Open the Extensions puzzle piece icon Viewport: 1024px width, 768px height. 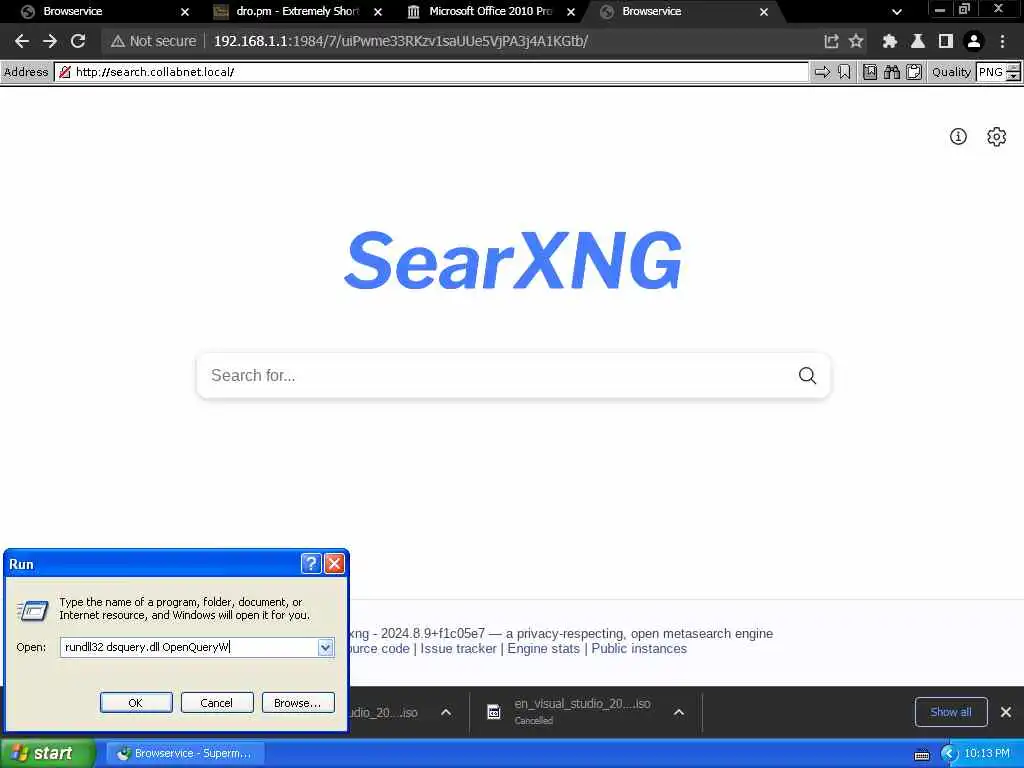coord(889,41)
